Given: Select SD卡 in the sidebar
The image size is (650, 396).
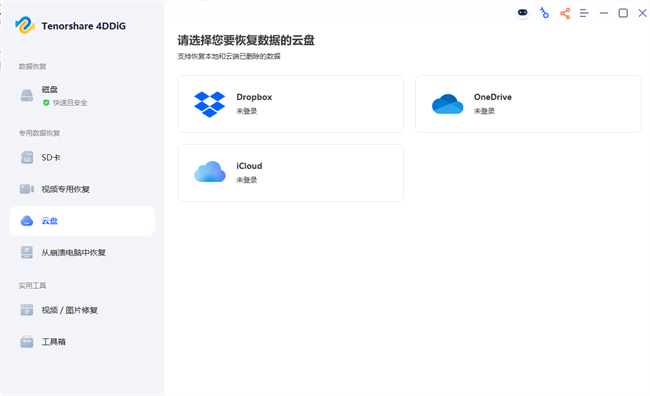Looking at the screenshot, I should [82, 158].
